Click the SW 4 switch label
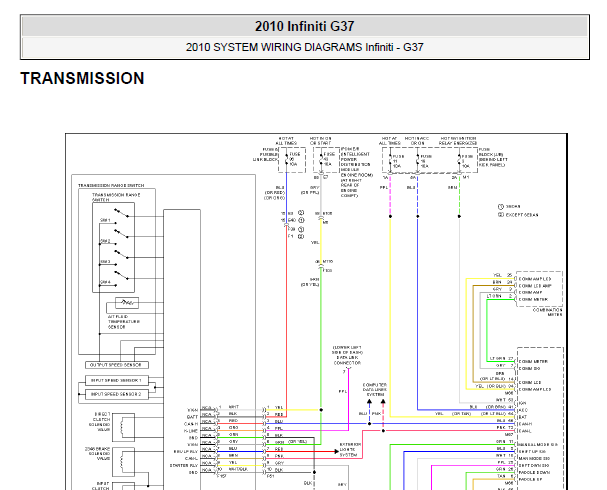The width and height of the screenshot is (607, 490). pyautogui.click(x=105, y=283)
